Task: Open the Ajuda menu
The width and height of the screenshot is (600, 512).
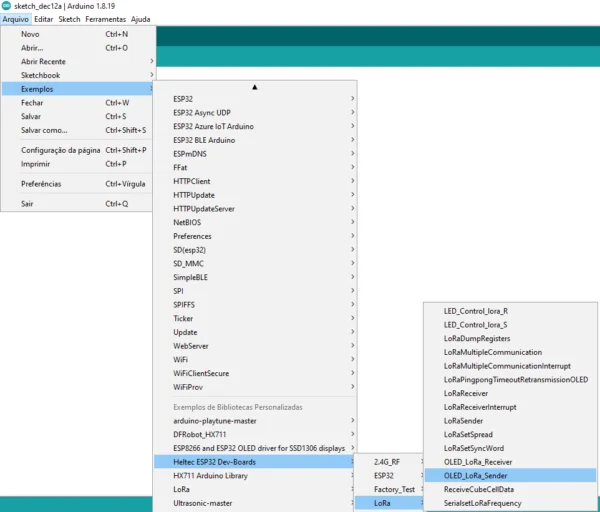Action: click(141, 19)
